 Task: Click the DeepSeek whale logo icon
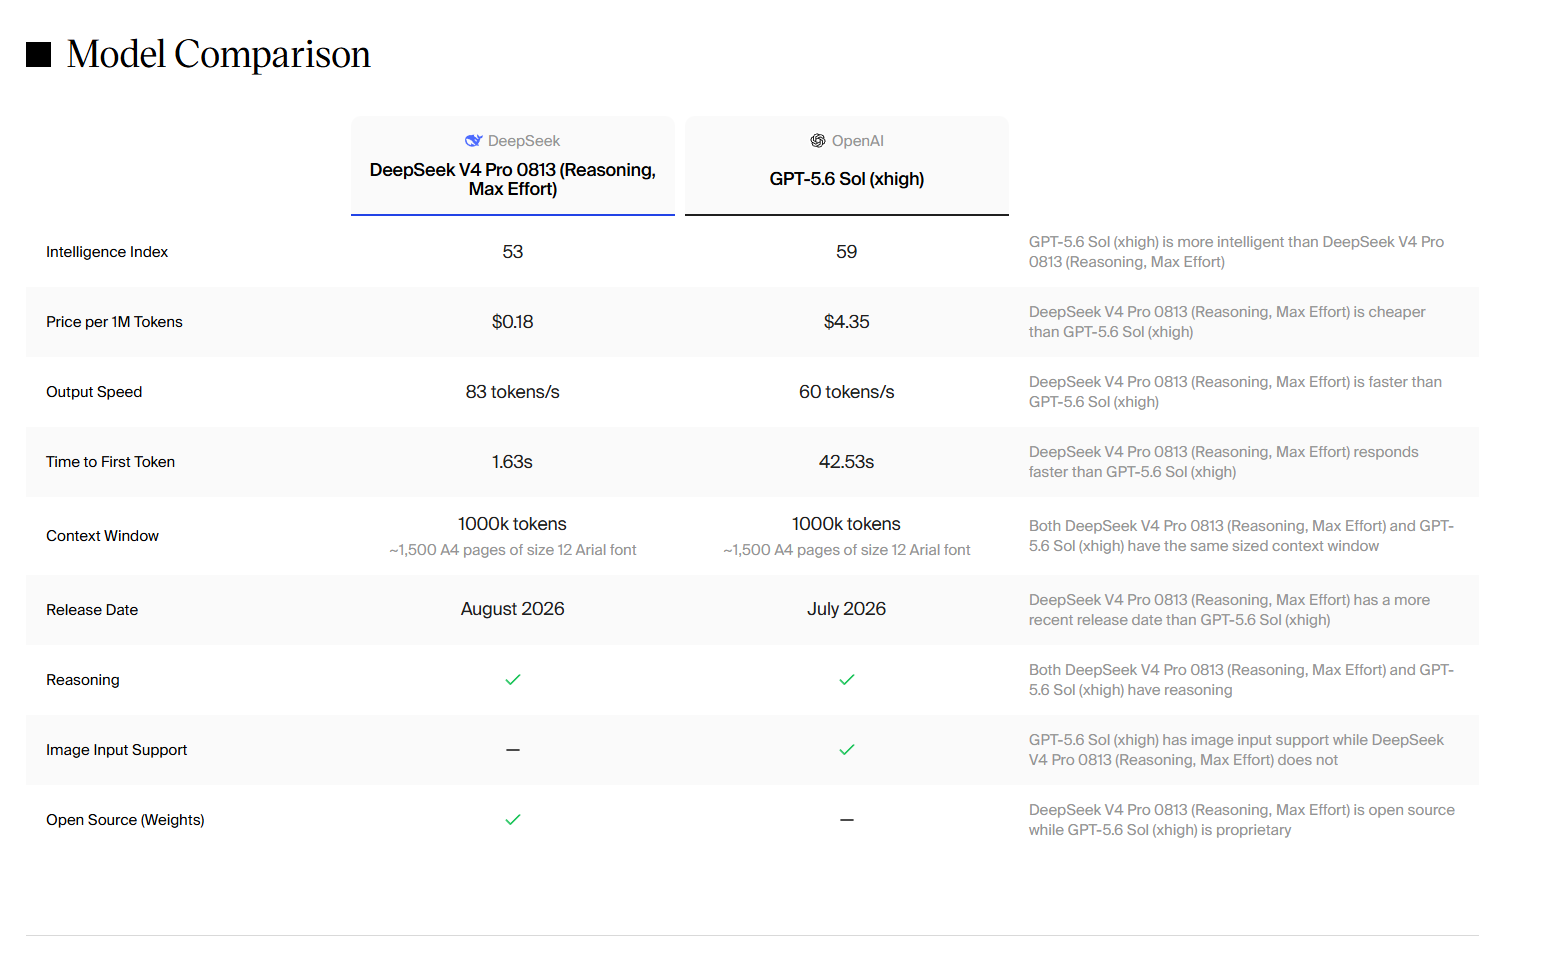click(x=474, y=141)
